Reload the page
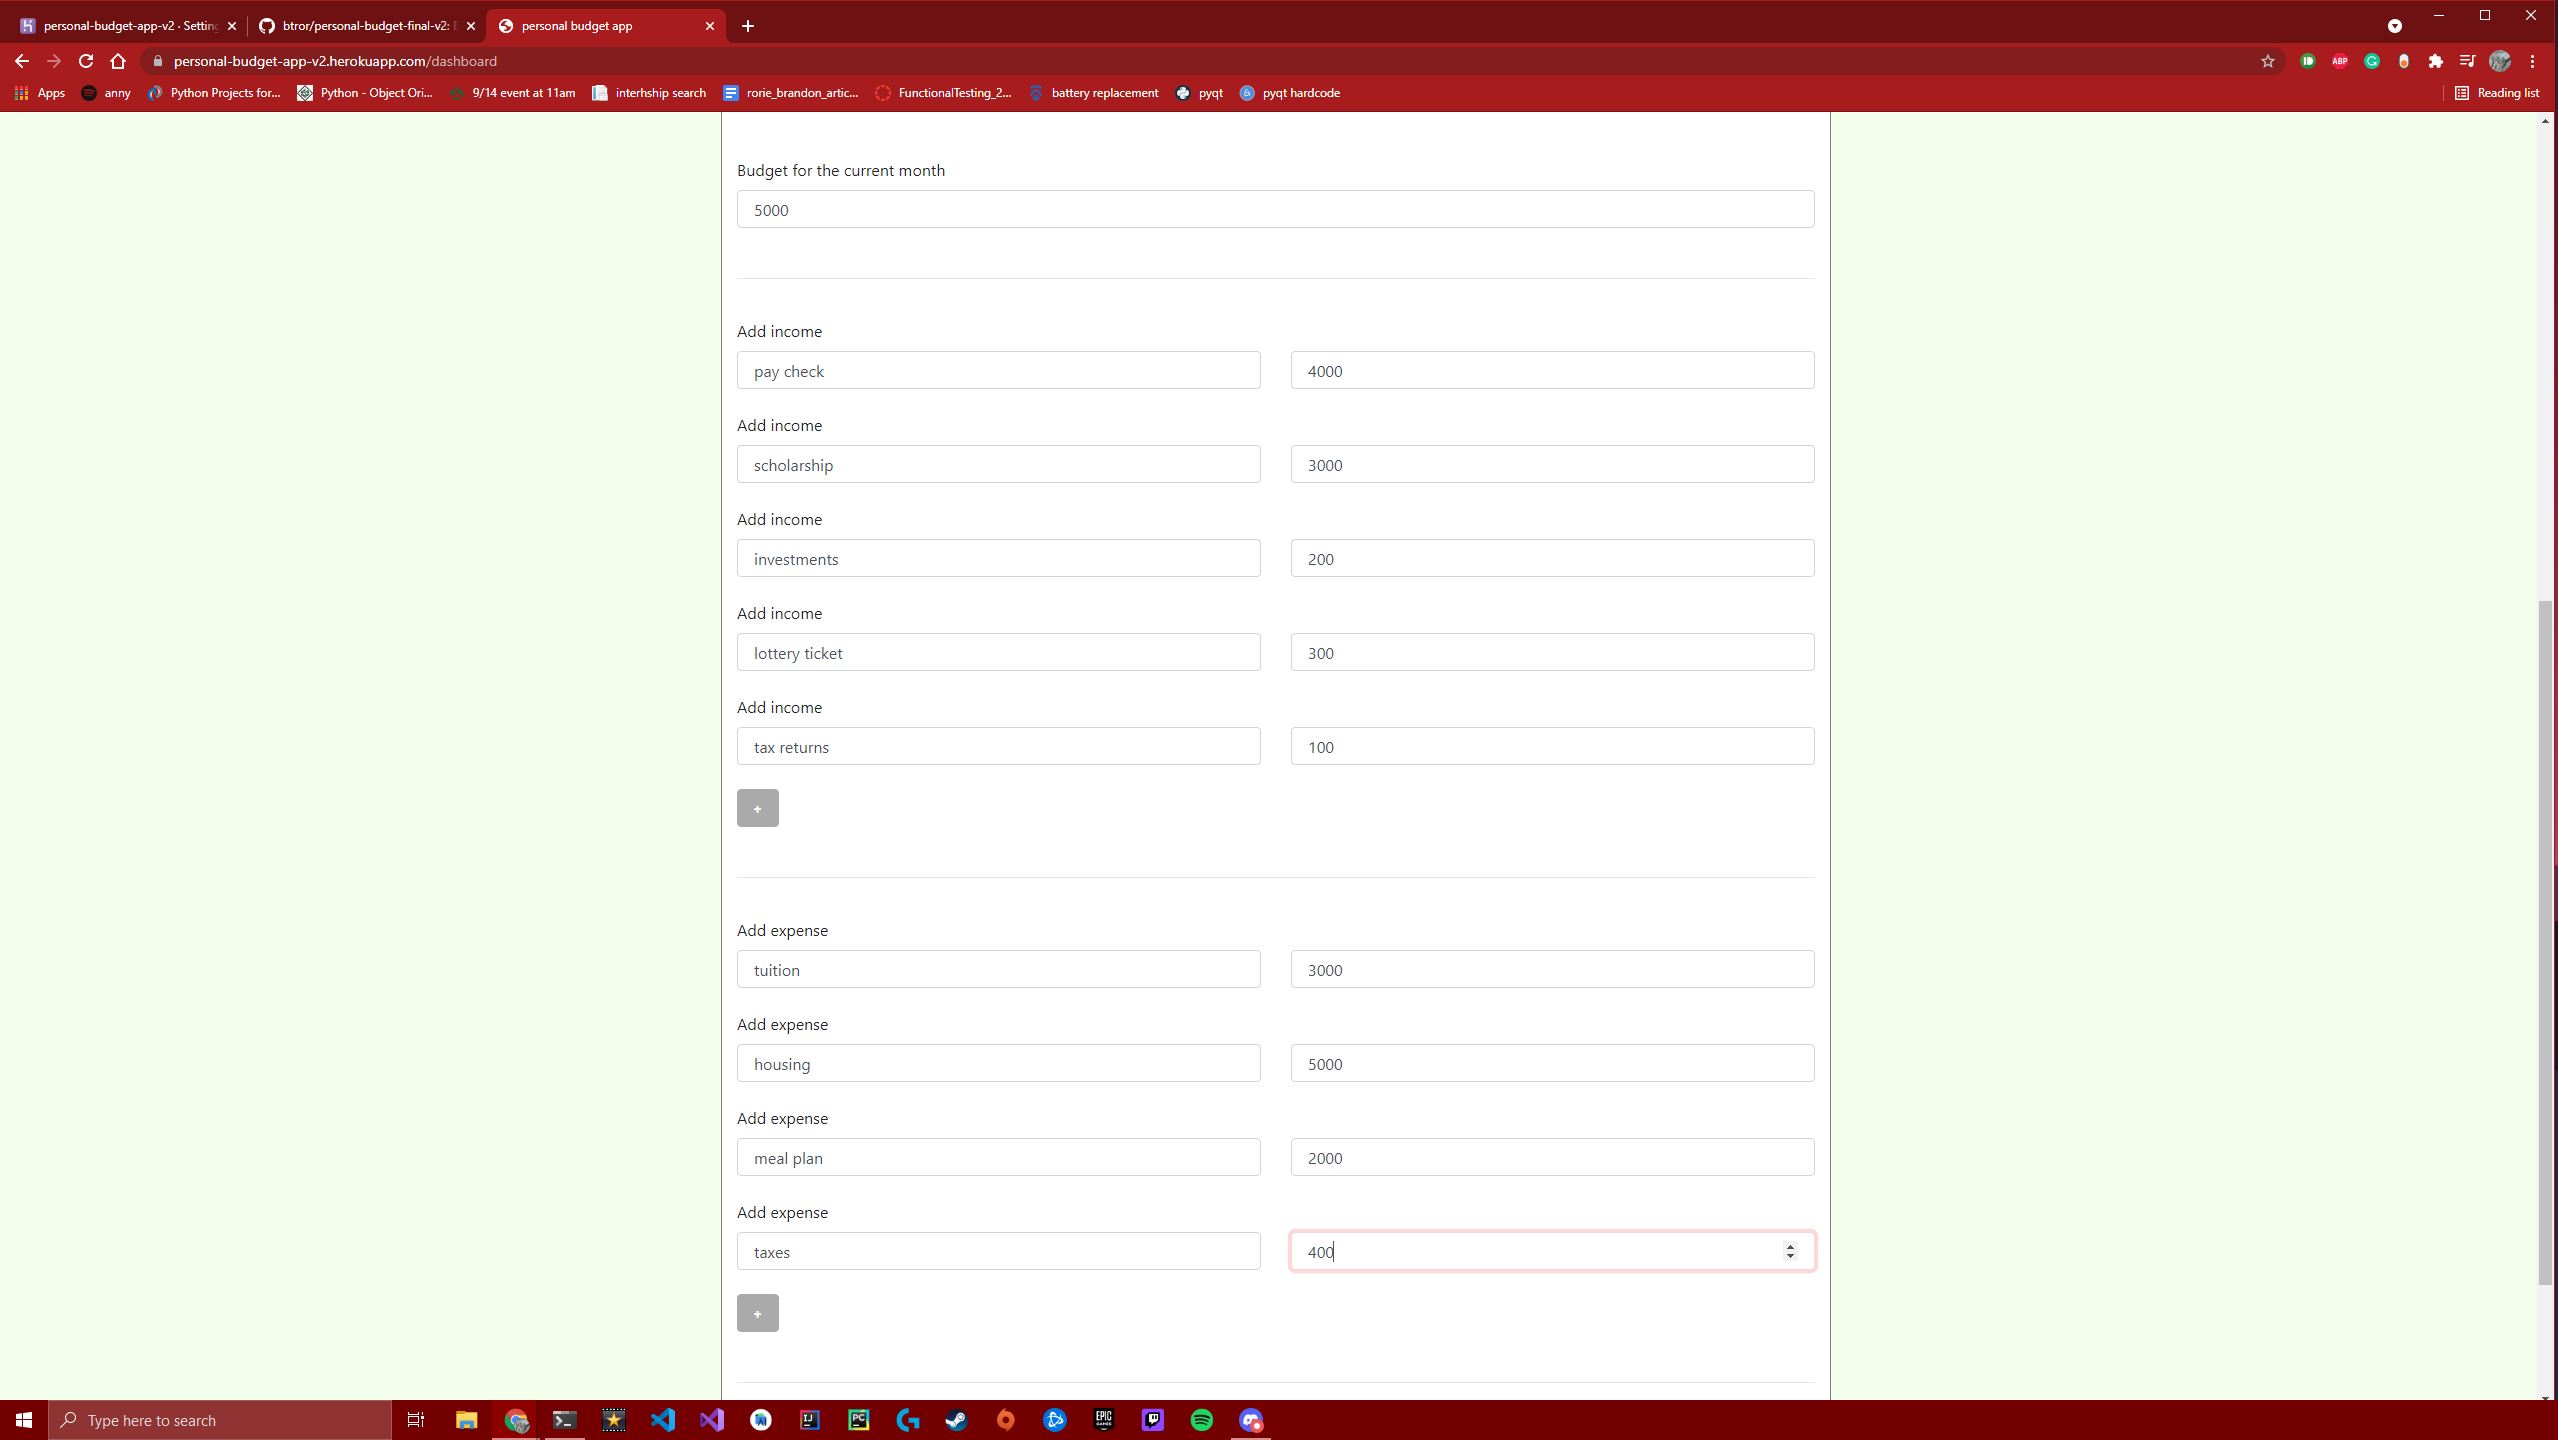The height and width of the screenshot is (1440, 2558). click(x=86, y=61)
